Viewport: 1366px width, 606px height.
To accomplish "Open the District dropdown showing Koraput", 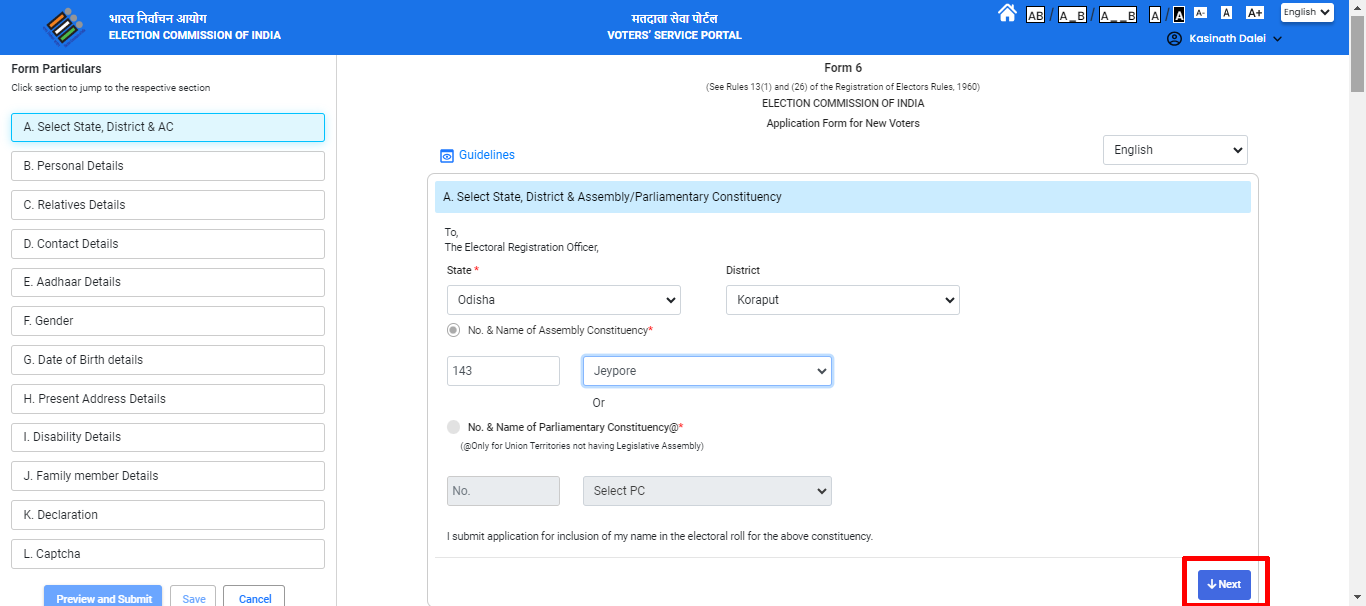I will point(841,299).
